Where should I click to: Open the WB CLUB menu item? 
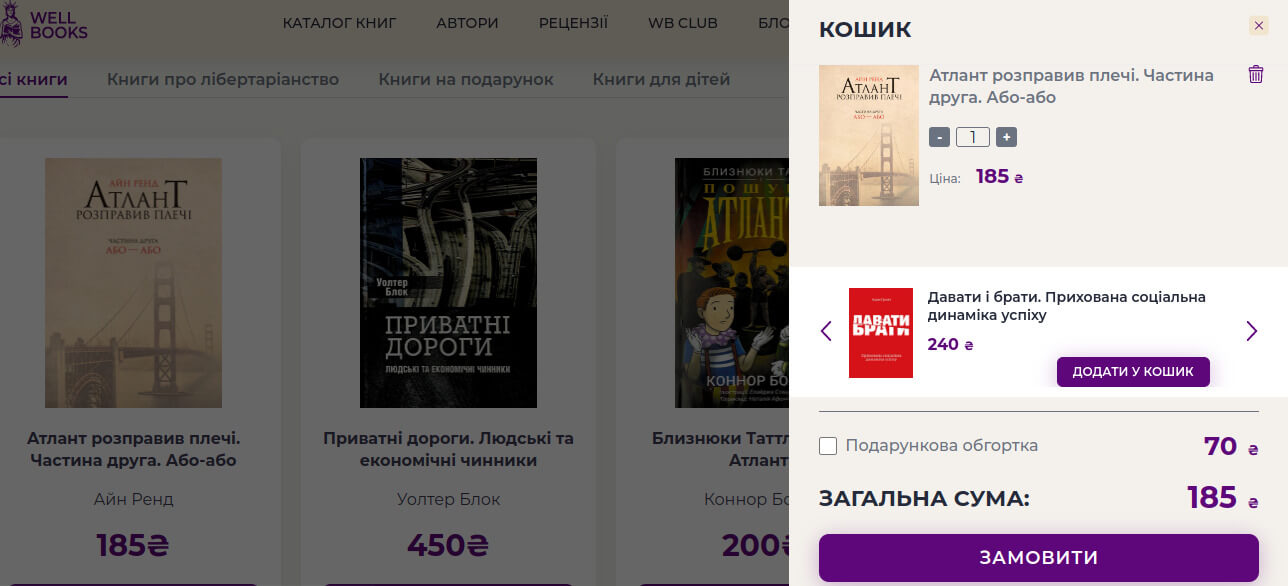pos(683,23)
